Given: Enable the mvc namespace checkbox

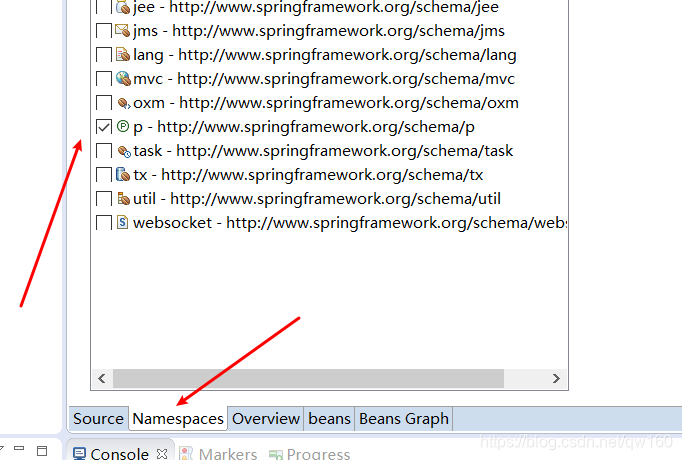Looking at the screenshot, I should tap(104, 79).
